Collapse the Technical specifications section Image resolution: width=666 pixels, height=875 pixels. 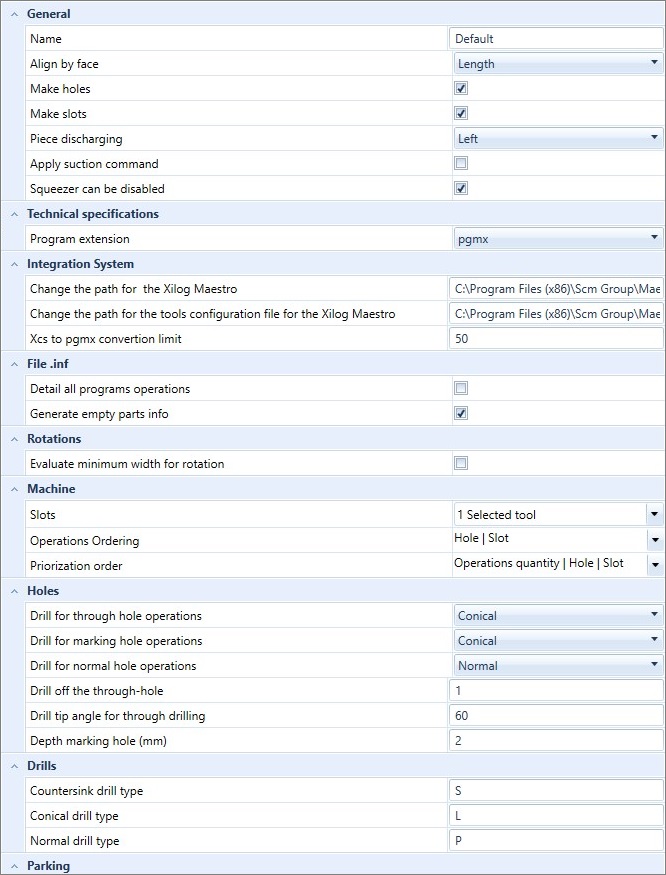point(15,214)
